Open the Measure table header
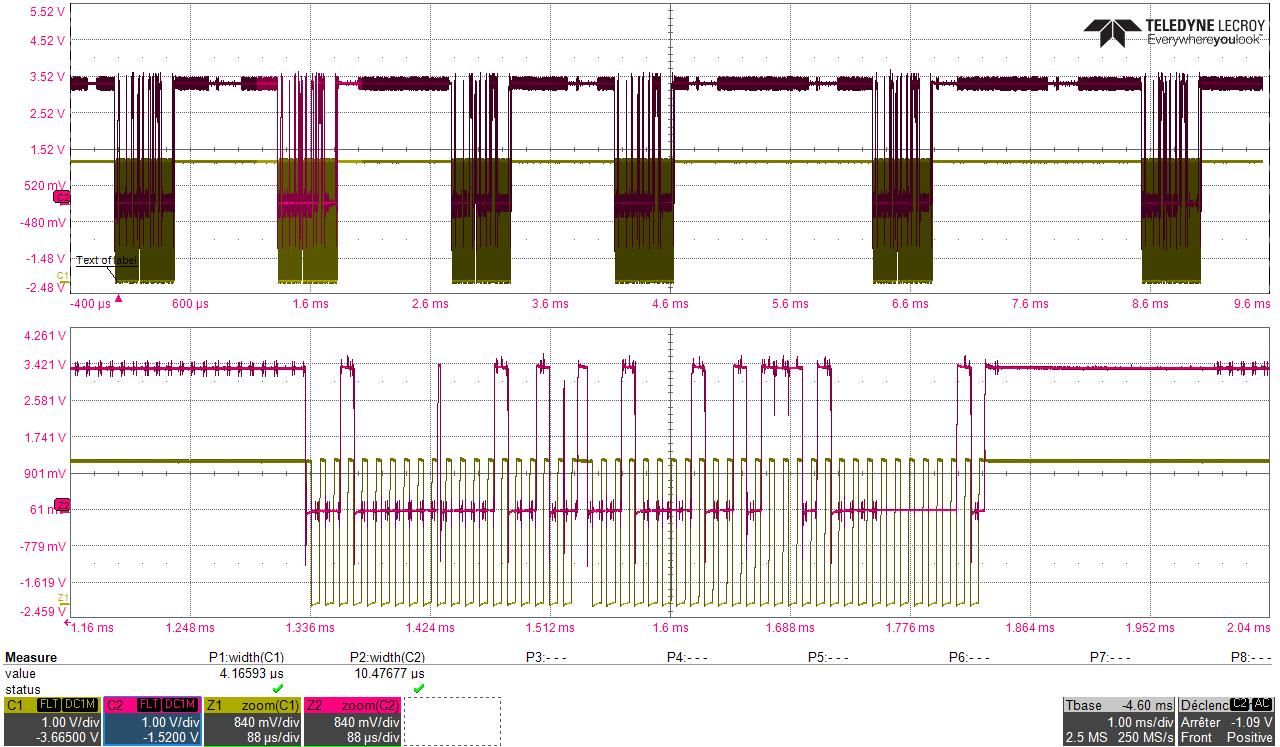Screen dimensions: 1280x747 point(31,657)
